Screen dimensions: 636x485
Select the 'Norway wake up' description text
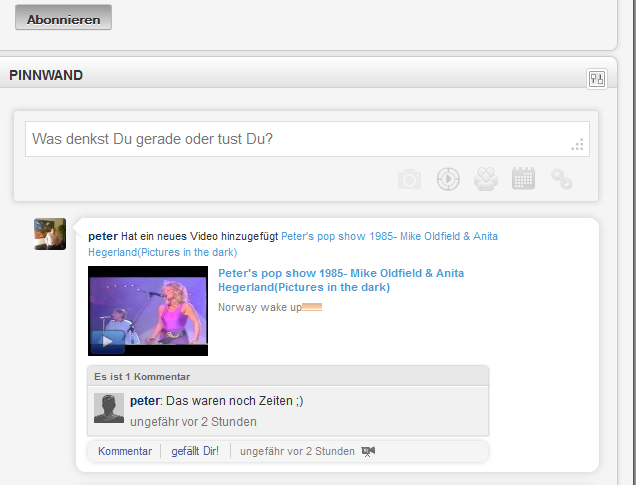click(x=270, y=307)
